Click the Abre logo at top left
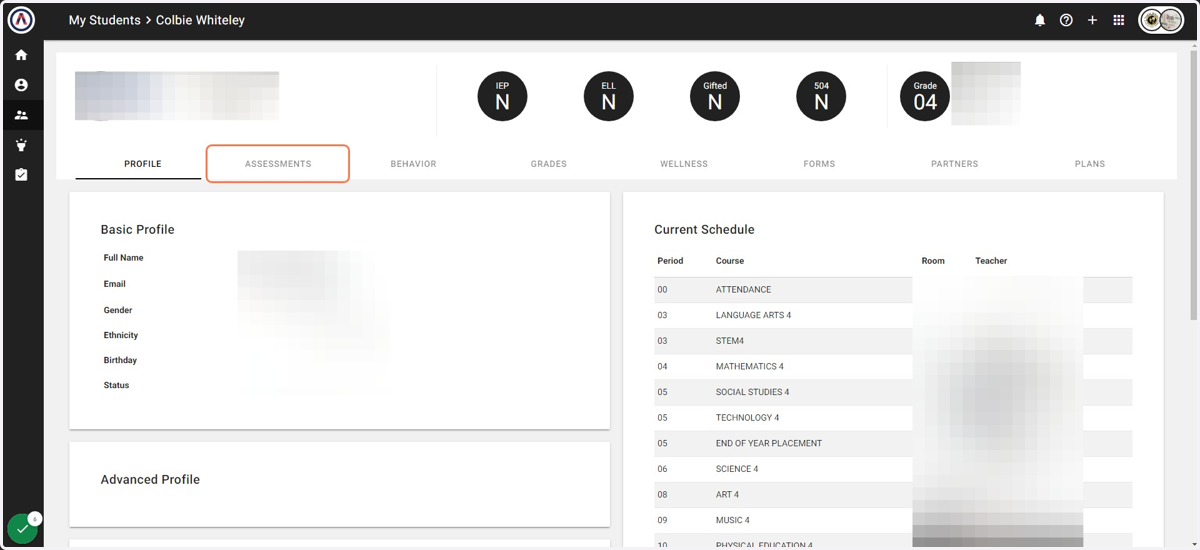Viewport: 1200px width, 550px height. click(21, 20)
